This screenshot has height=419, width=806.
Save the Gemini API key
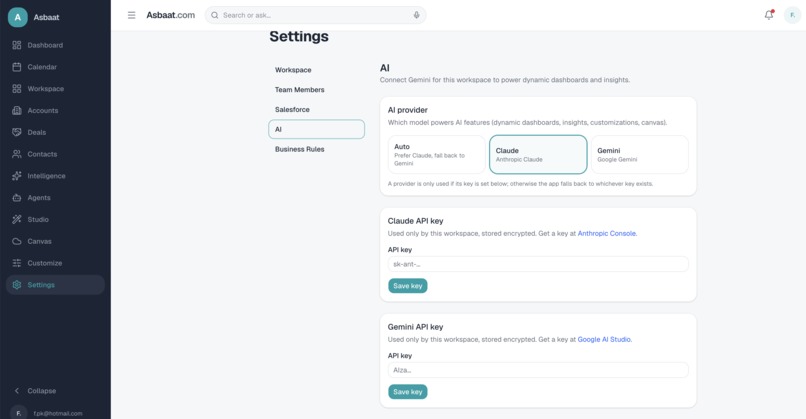(408, 392)
